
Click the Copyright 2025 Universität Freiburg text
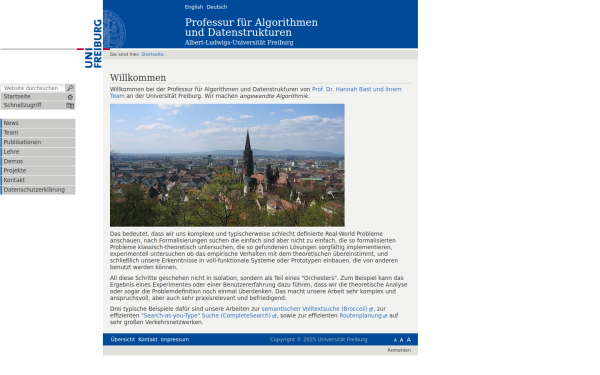click(318, 339)
